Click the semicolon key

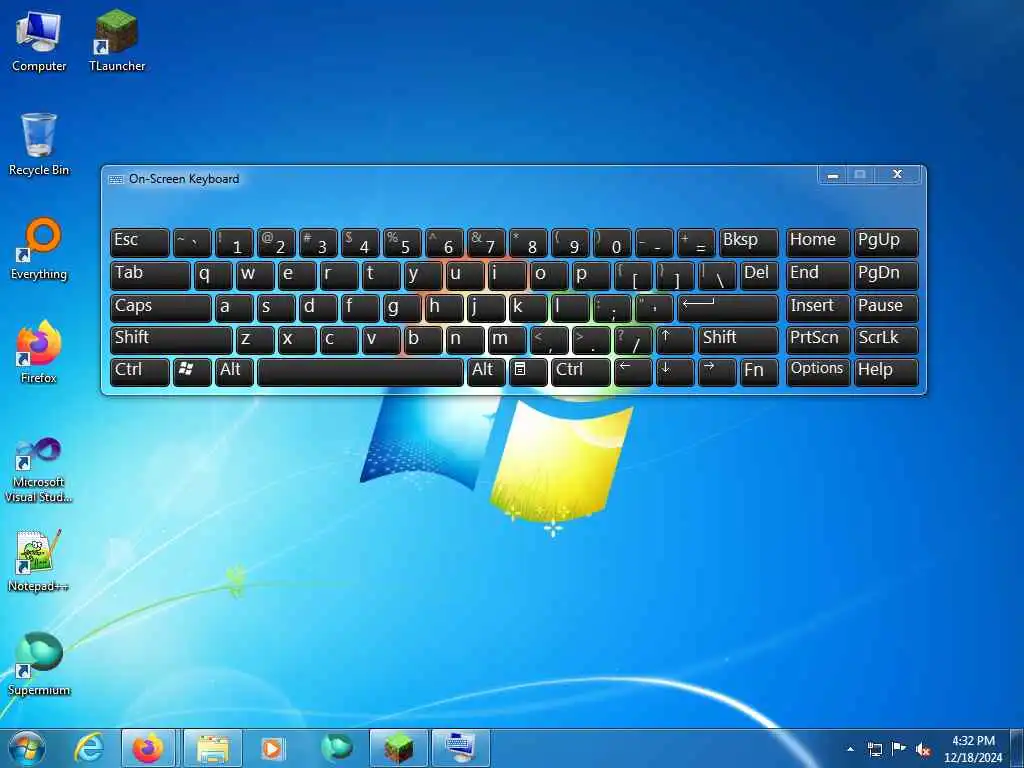(612, 308)
